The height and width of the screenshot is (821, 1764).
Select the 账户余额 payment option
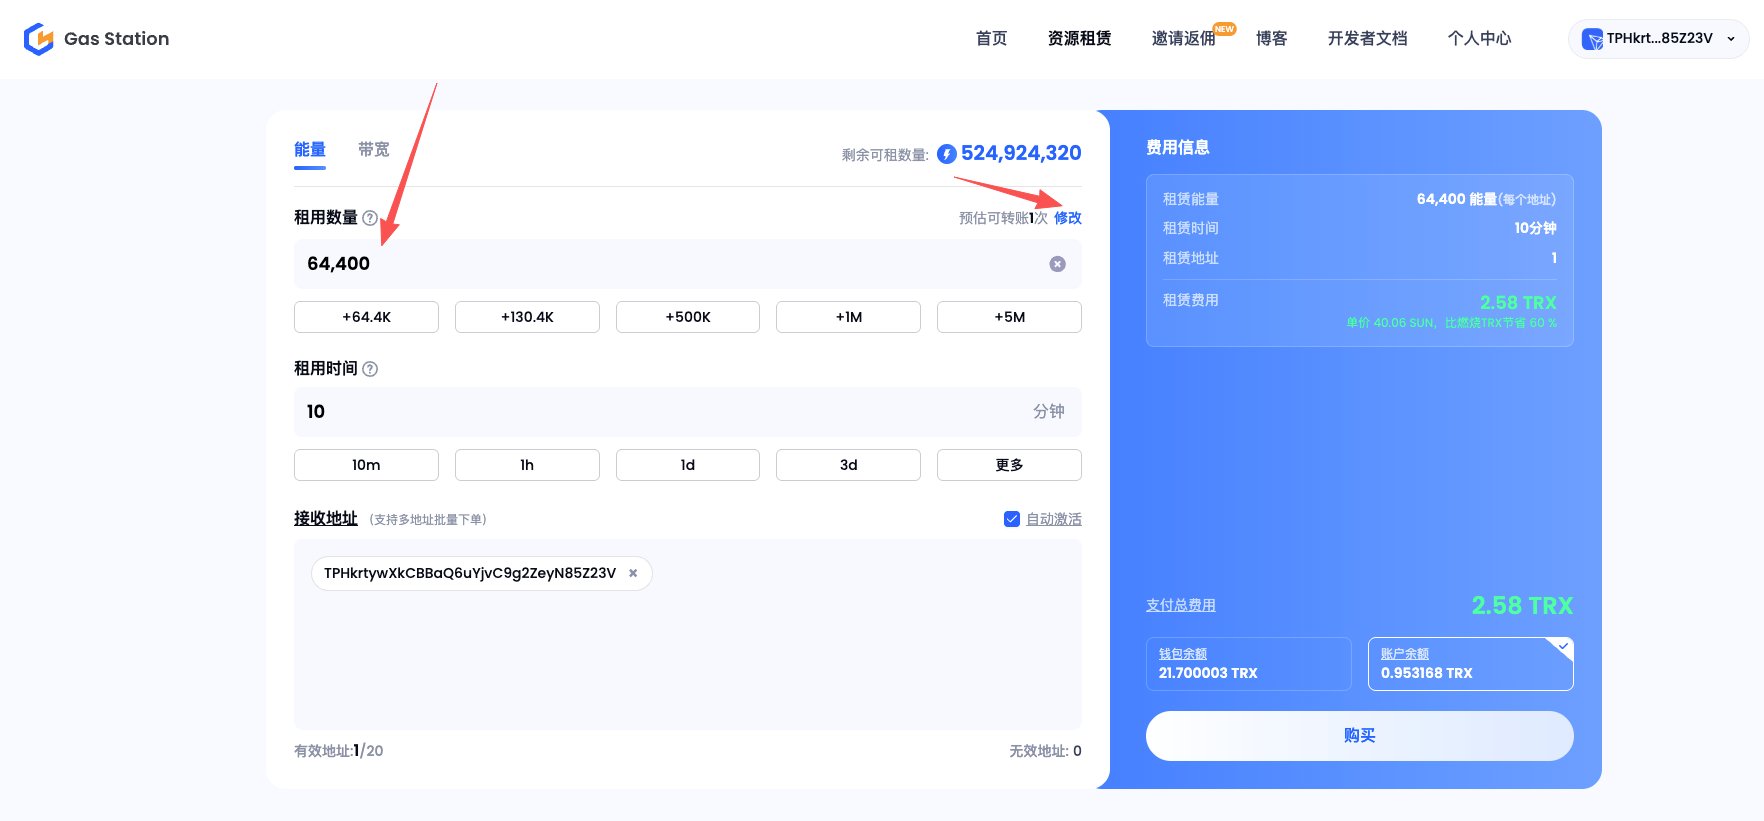(x=1470, y=664)
